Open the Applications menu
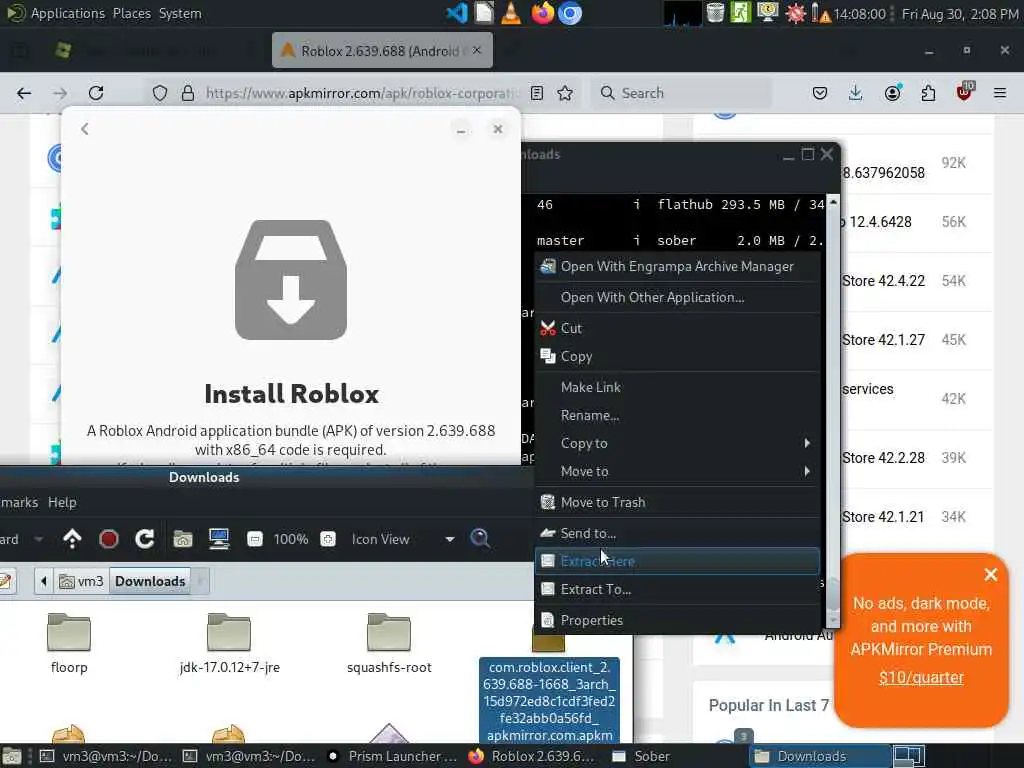 tap(67, 13)
